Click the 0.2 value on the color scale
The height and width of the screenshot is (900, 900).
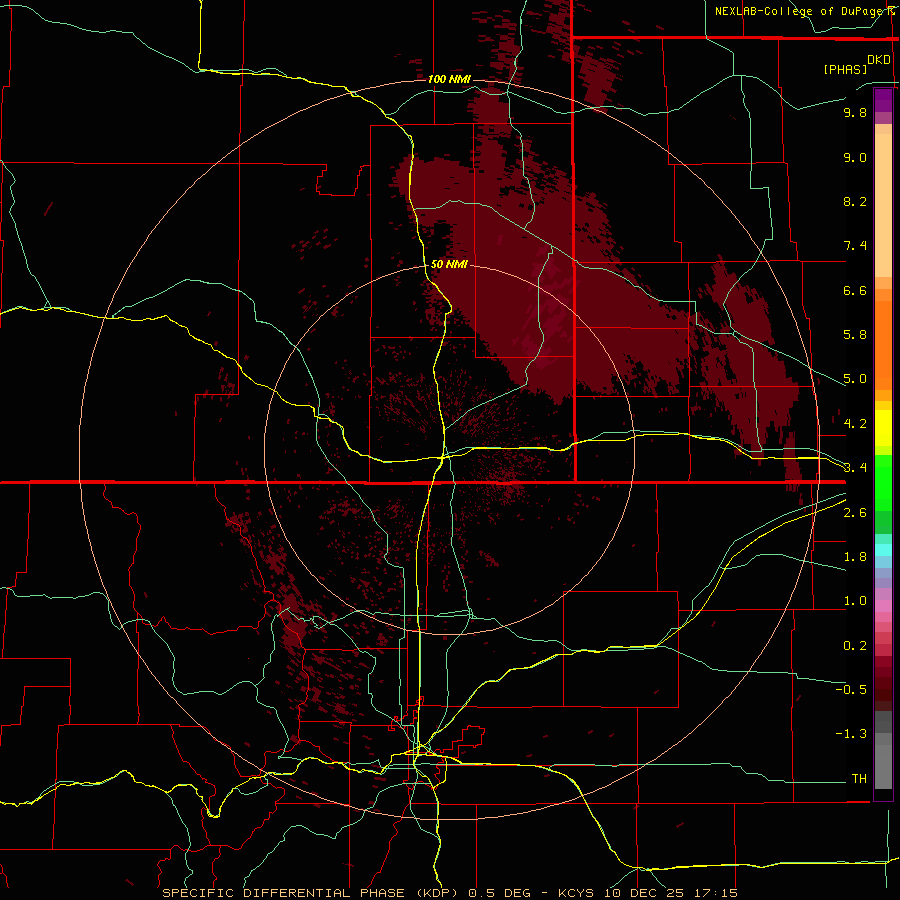point(855,646)
